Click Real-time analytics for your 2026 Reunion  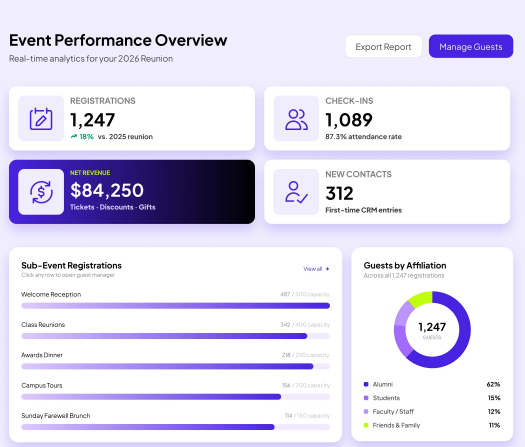click(x=91, y=59)
